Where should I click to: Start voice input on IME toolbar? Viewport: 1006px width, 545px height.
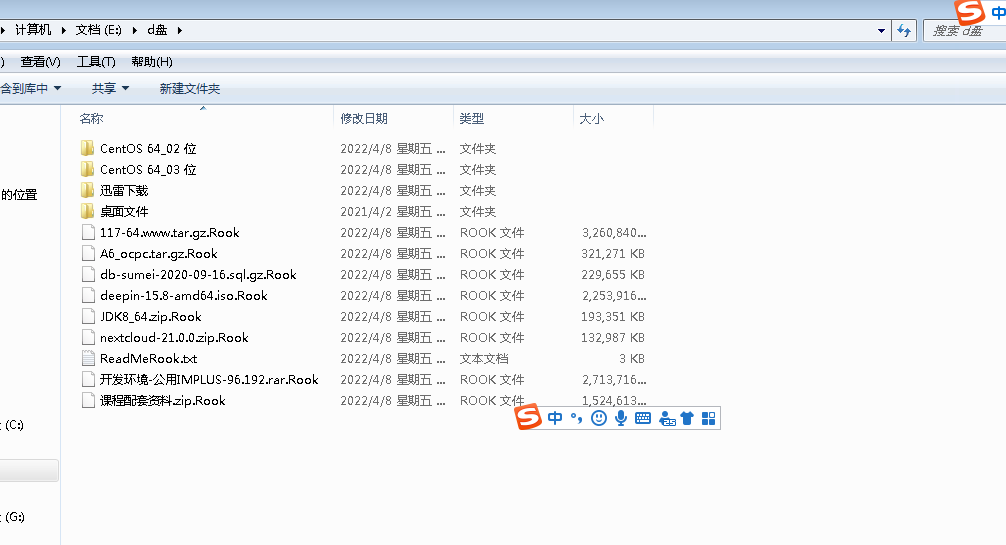tap(620, 419)
